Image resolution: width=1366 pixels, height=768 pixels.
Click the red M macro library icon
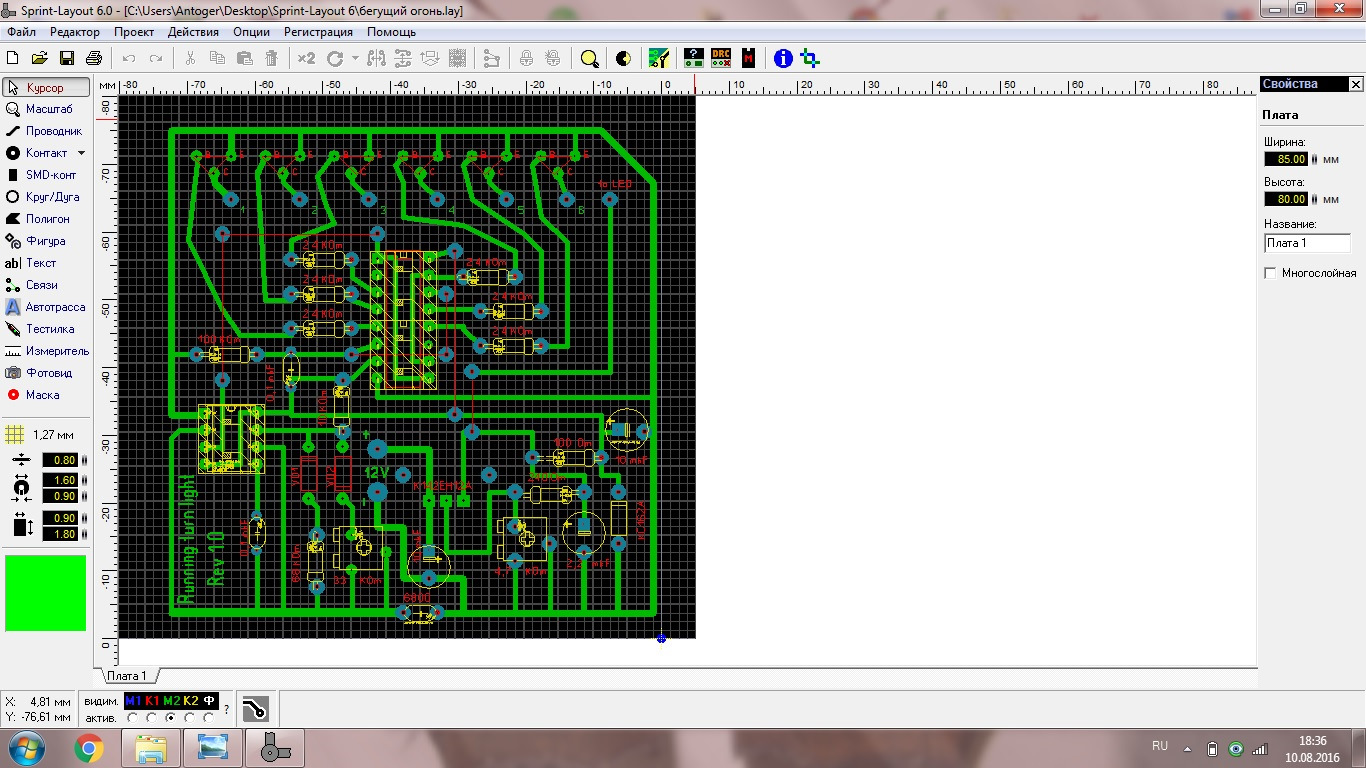(748, 58)
